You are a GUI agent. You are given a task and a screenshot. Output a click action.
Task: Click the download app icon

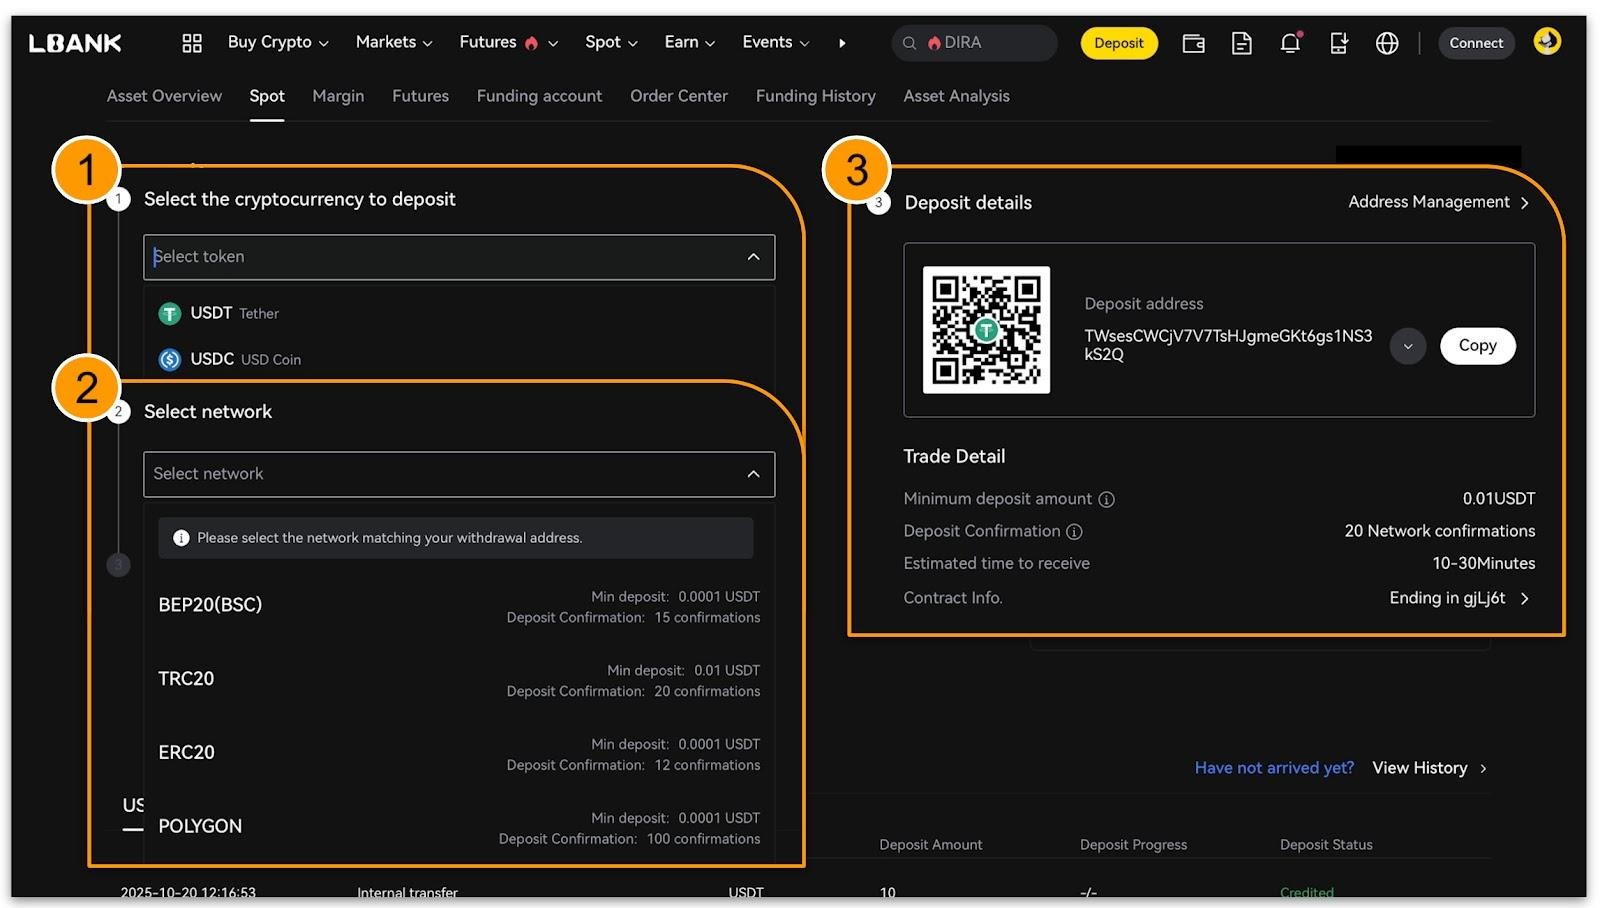[x=1338, y=43]
